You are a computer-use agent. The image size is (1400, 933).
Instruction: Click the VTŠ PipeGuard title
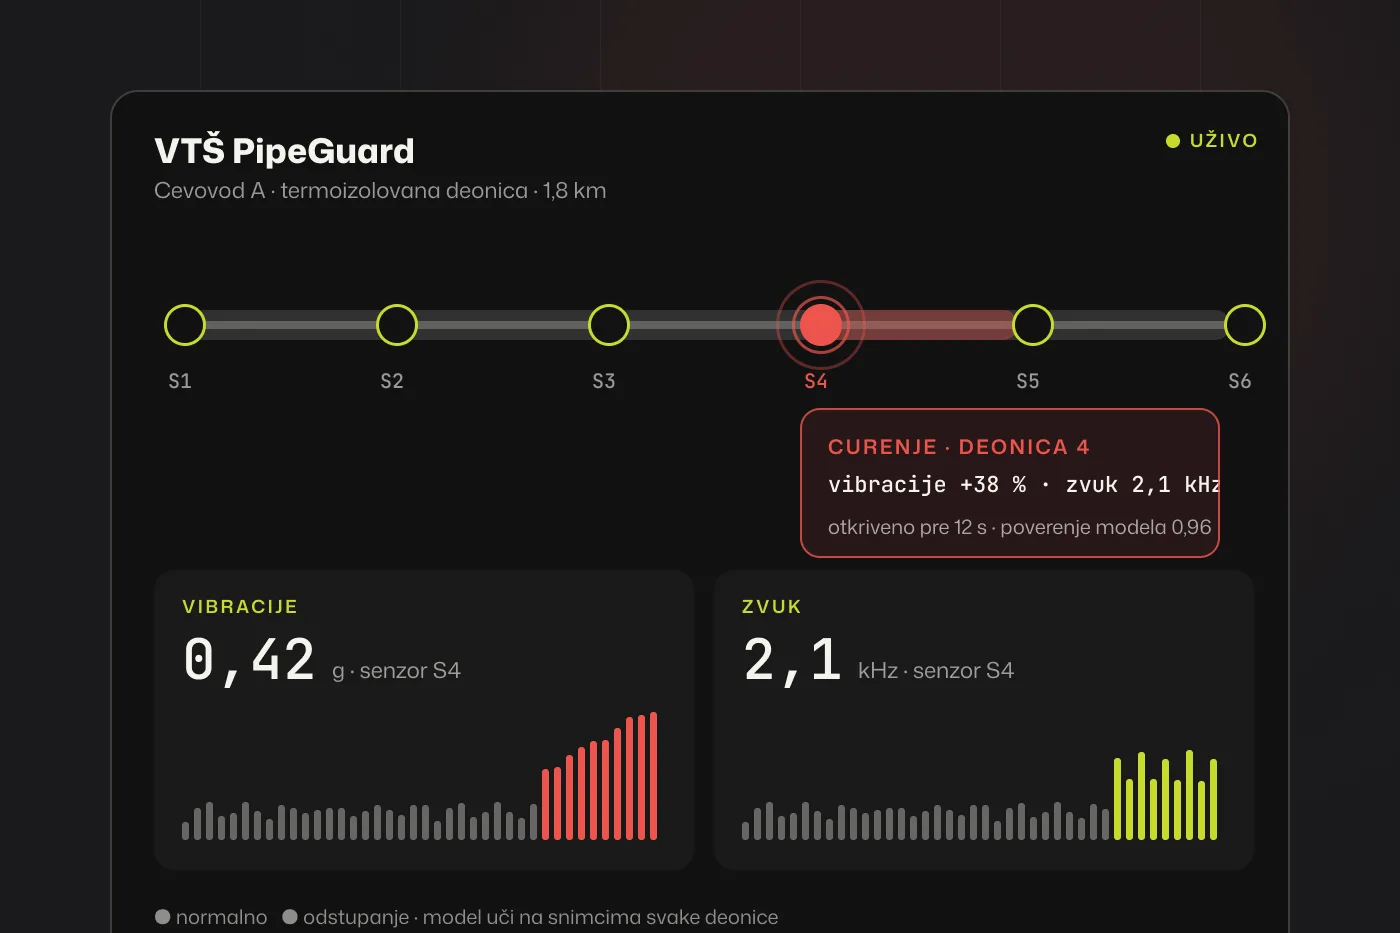[x=284, y=151]
